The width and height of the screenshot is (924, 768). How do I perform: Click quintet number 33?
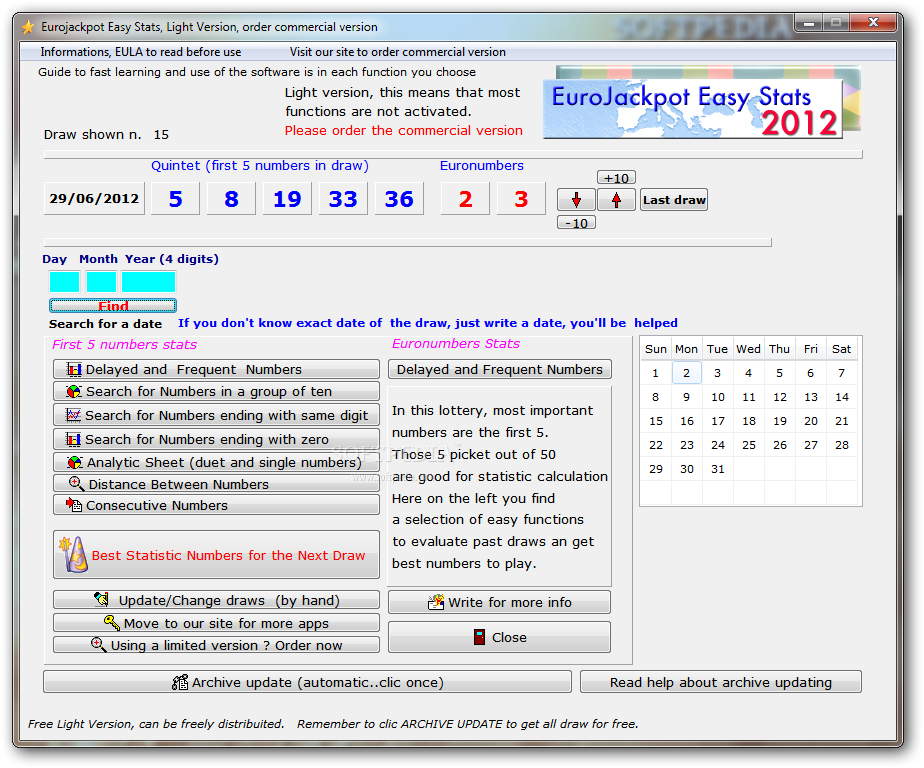click(343, 199)
